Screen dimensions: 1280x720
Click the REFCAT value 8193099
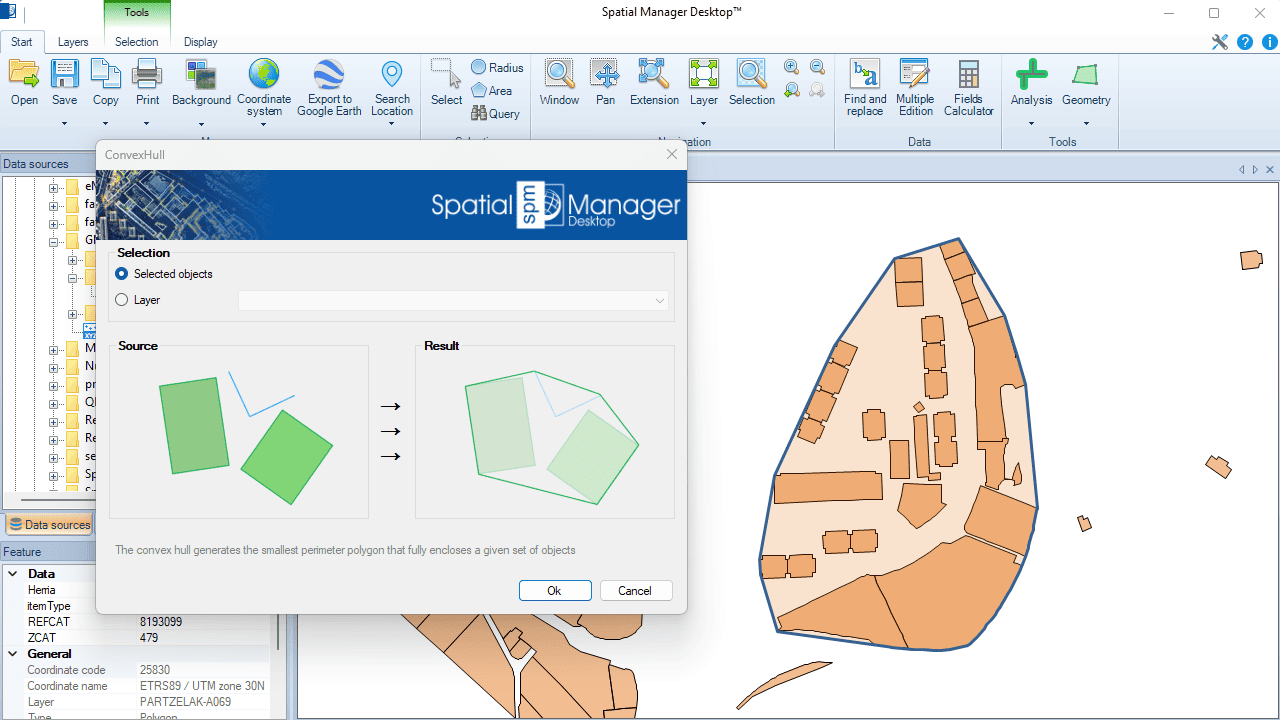tap(161, 622)
